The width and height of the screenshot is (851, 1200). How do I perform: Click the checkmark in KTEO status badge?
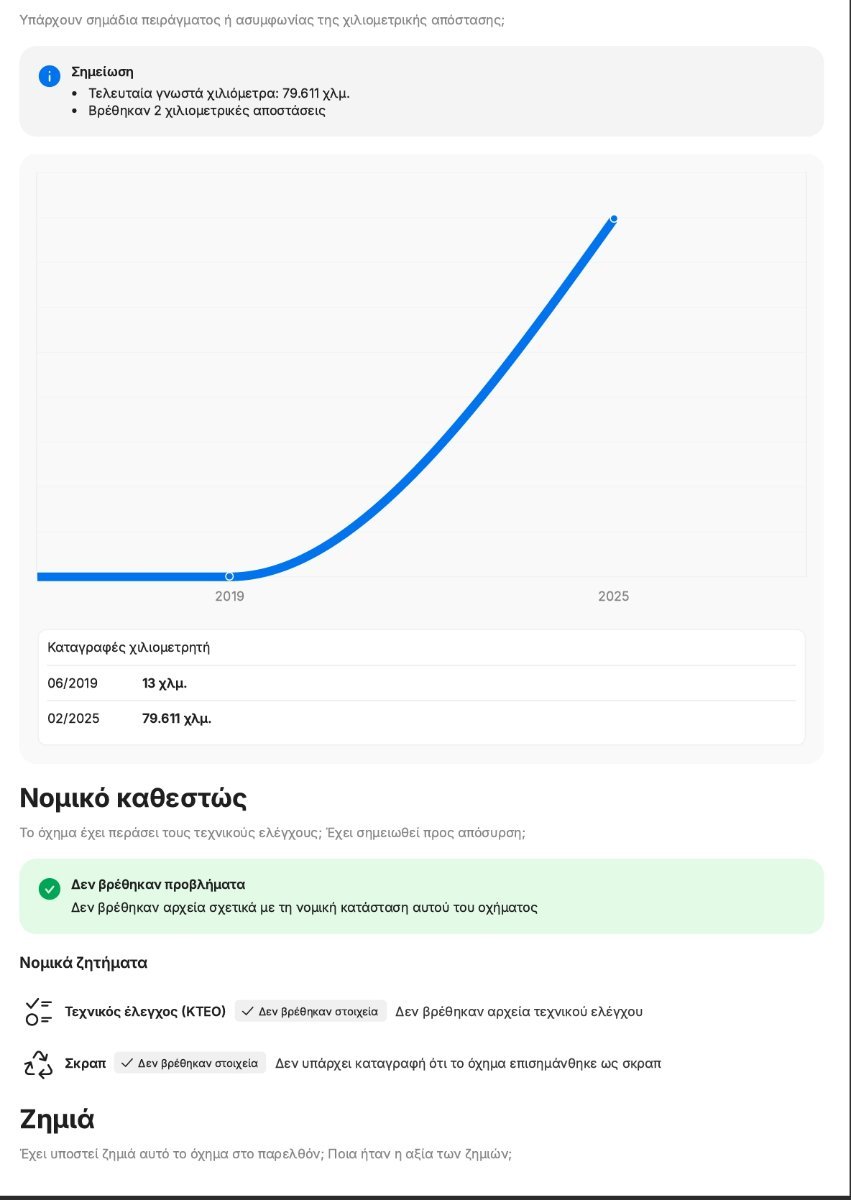(x=248, y=1011)
